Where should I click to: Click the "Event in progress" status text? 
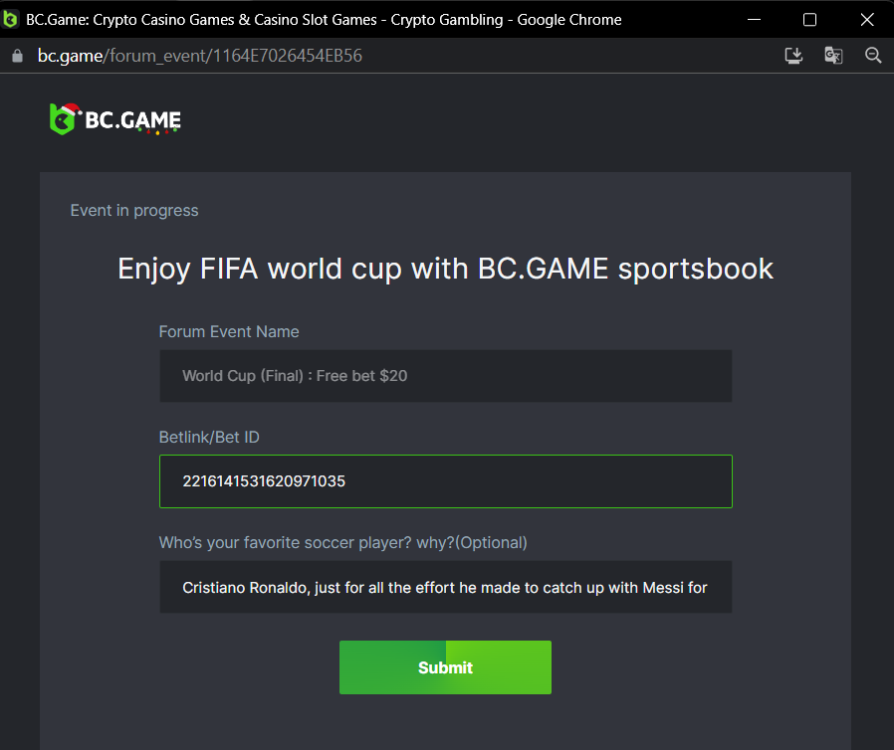click(134, 210)
